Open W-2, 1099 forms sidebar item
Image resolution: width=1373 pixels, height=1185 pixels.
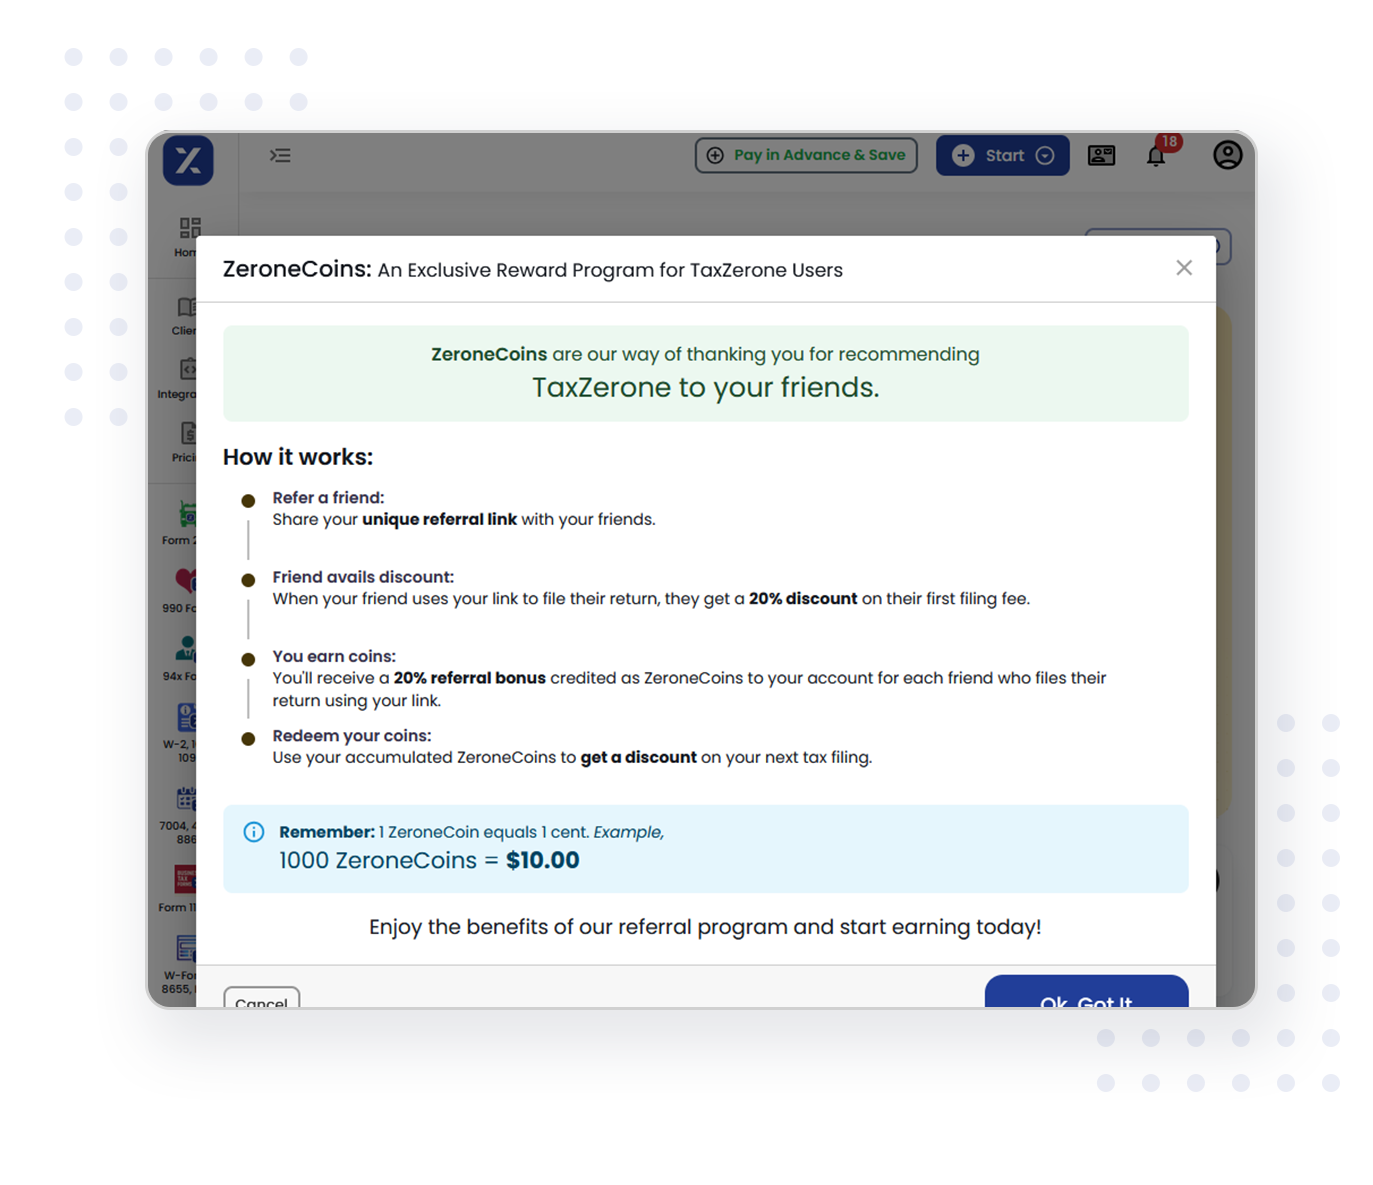point(184,725)
